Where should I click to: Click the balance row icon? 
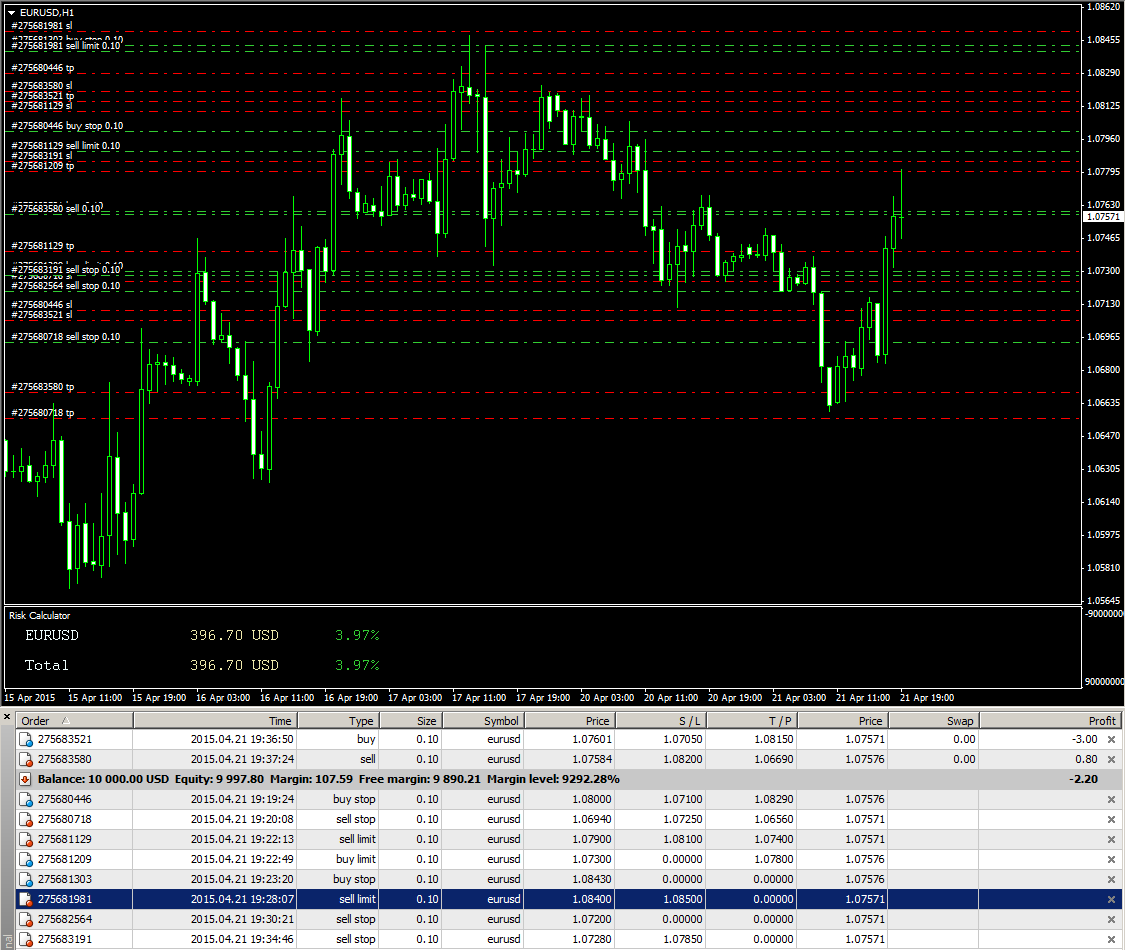tap(25, 779)
